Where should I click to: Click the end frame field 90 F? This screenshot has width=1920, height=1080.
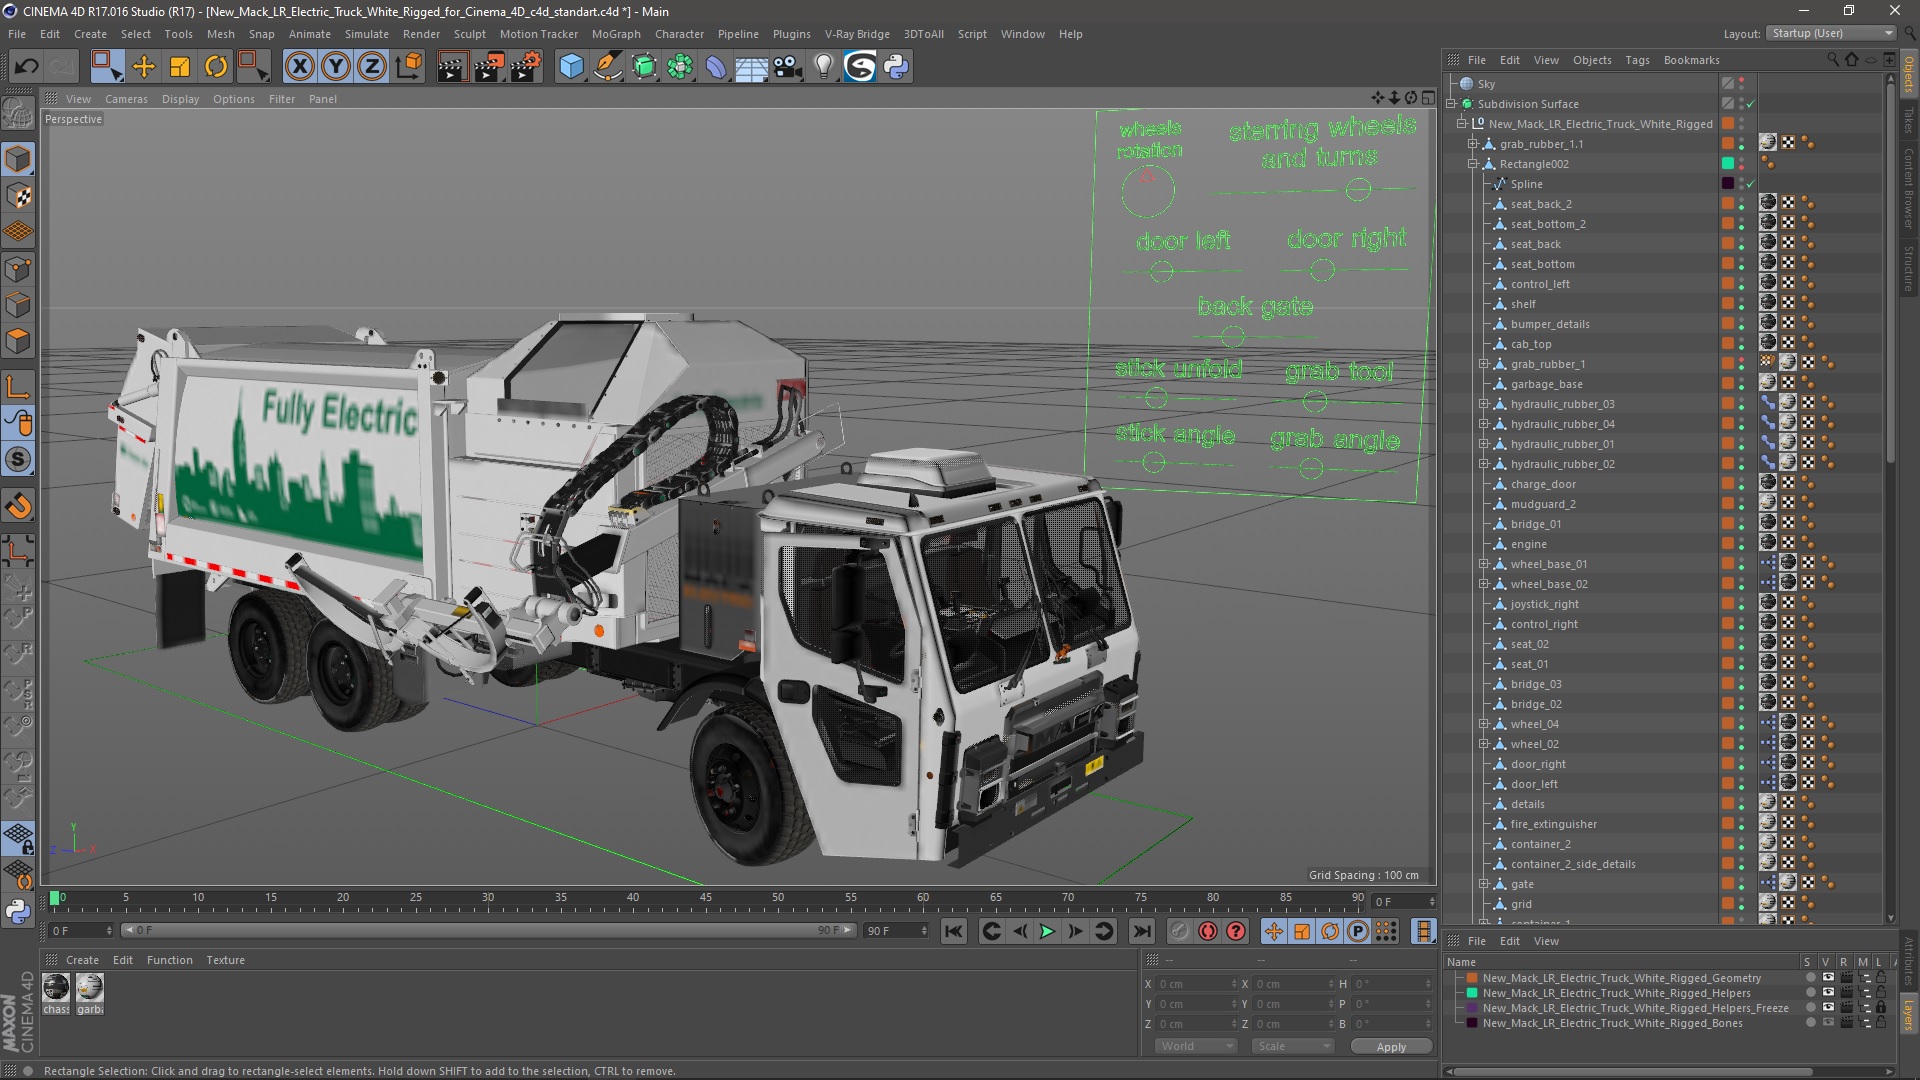pos(896,931)
